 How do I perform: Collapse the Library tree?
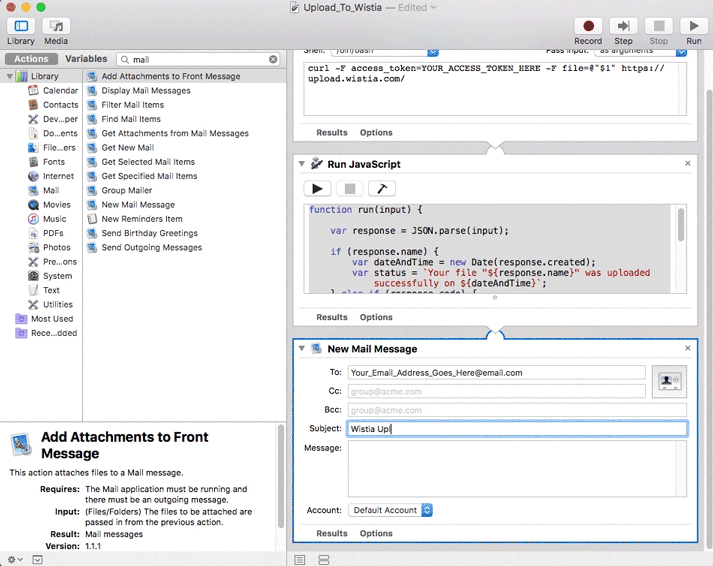[9, 76]
